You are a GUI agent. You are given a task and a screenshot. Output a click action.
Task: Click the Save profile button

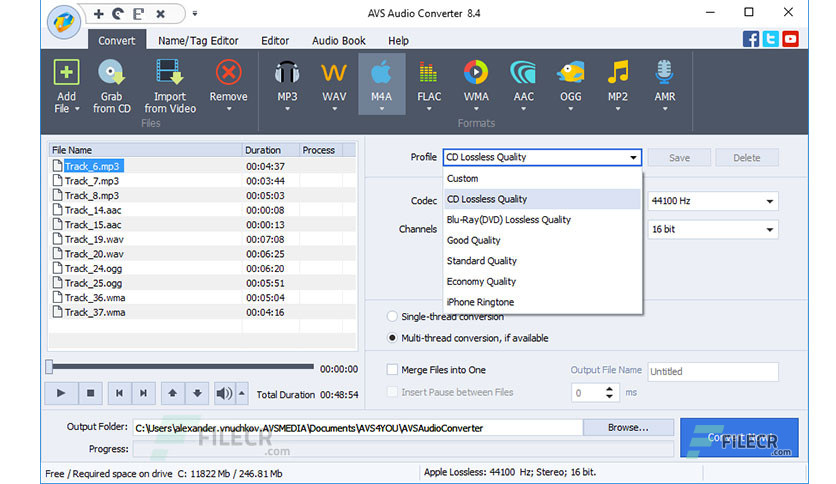pos(679,158)
